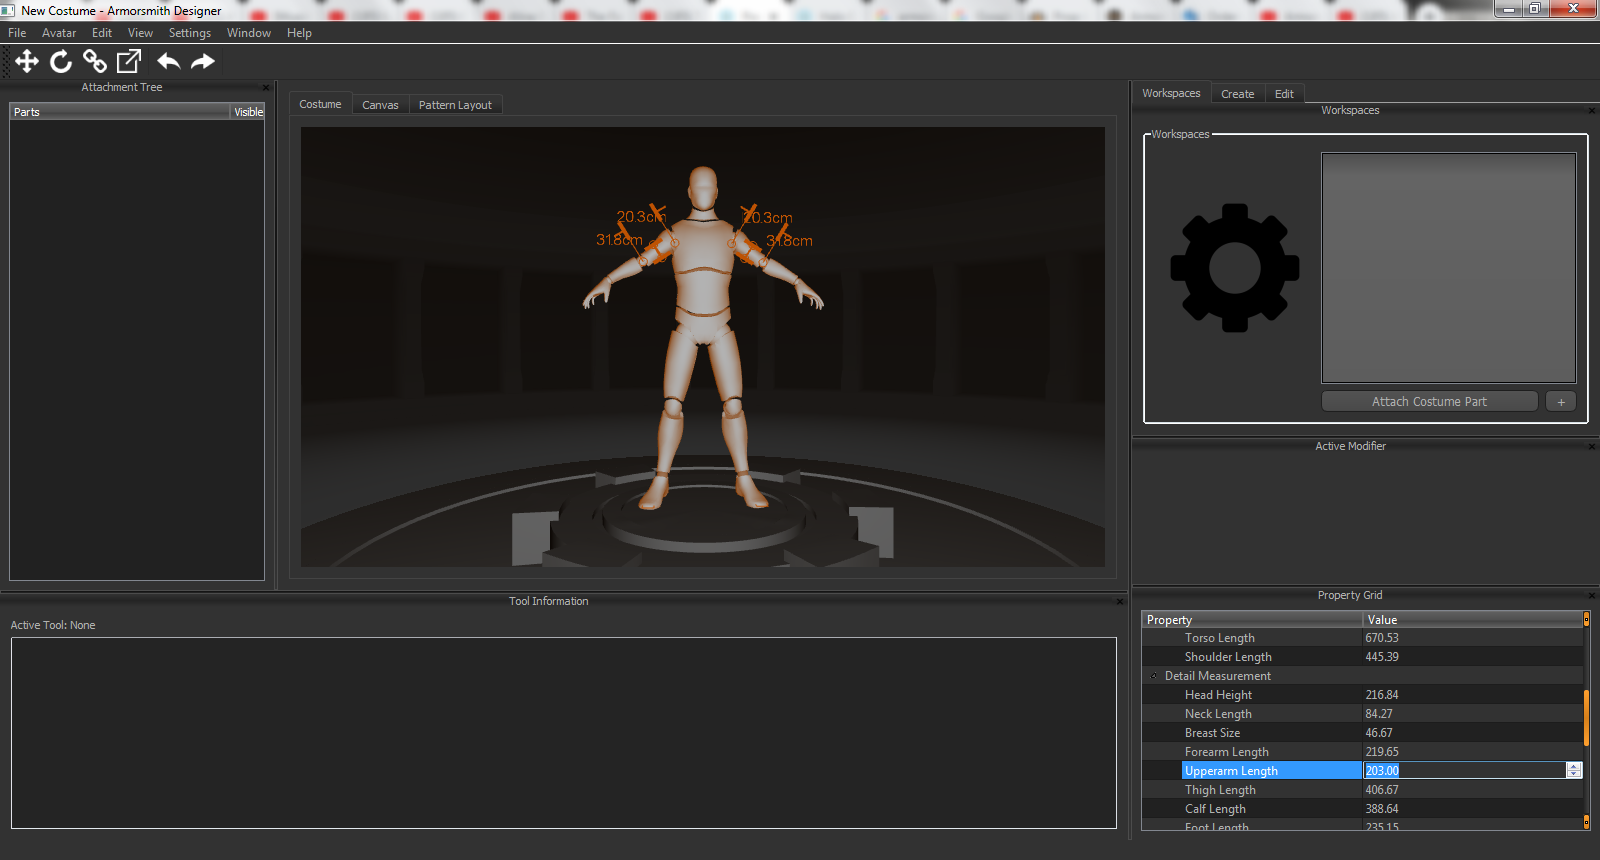1600x860 pixels.
Task: Close the Property Grid panel
Action: pos(1591,596)
